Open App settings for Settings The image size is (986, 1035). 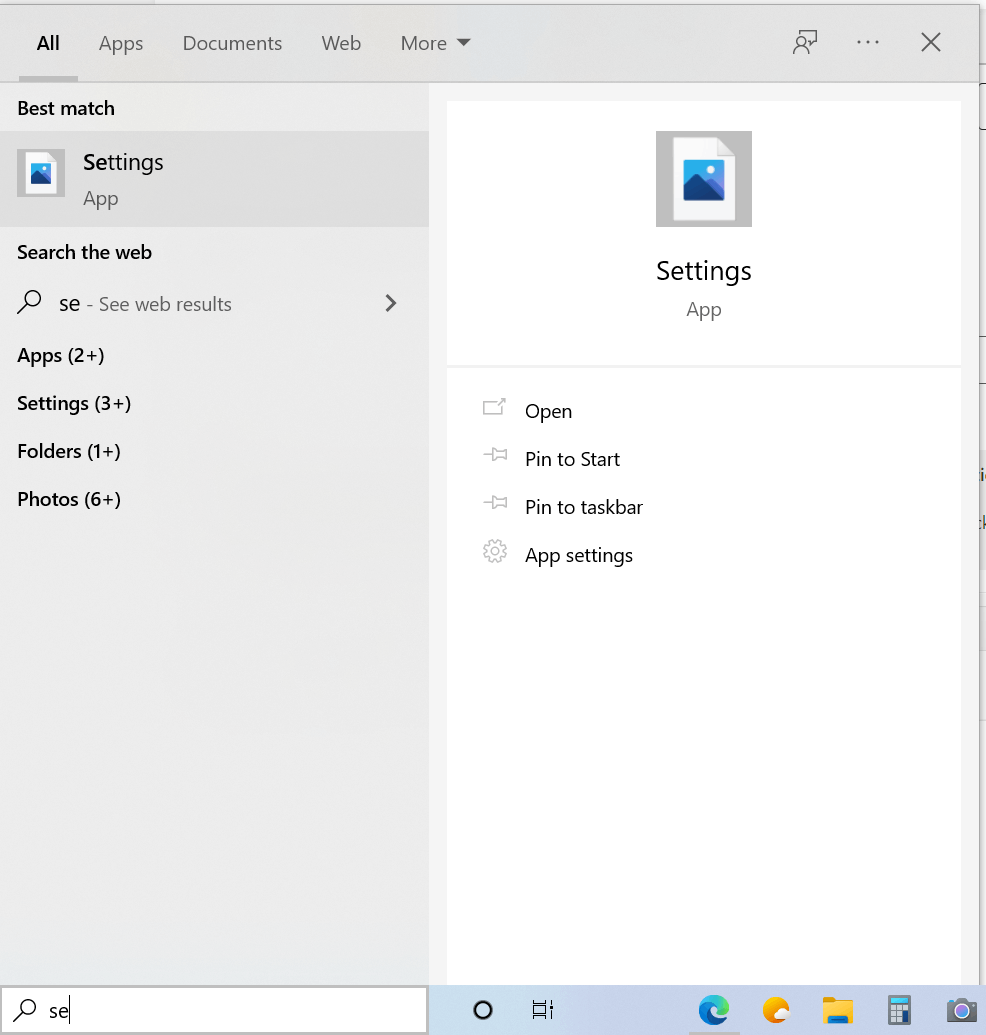click(579, 555)
